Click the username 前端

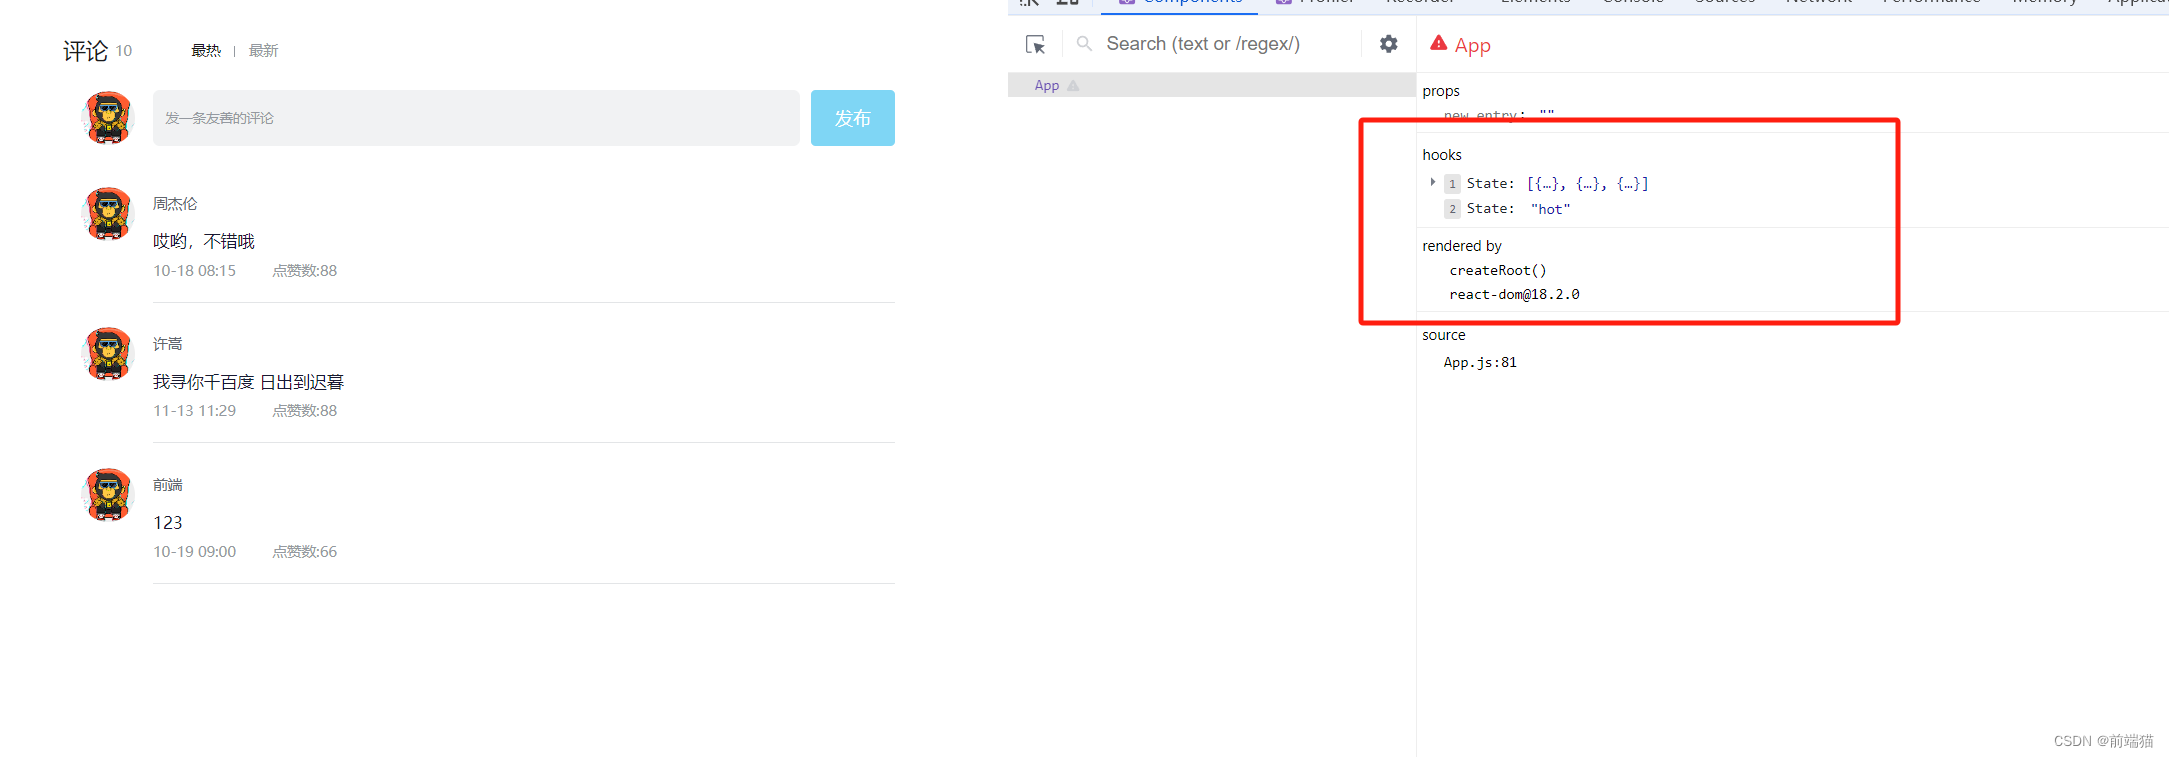pos(168,485)
